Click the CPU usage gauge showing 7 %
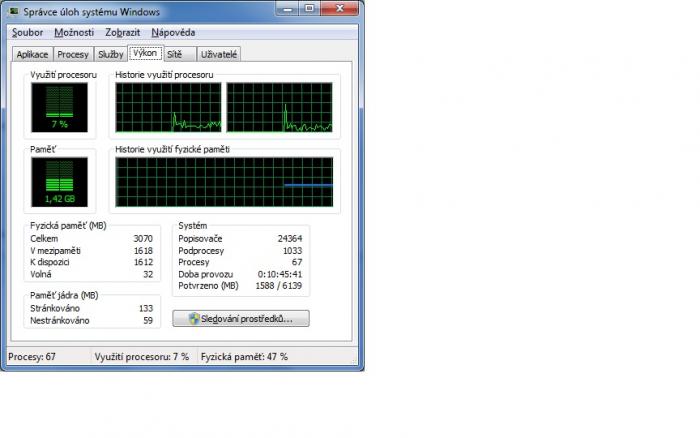The height and width of the screenshot is (438, 700). tap(60, 107)
